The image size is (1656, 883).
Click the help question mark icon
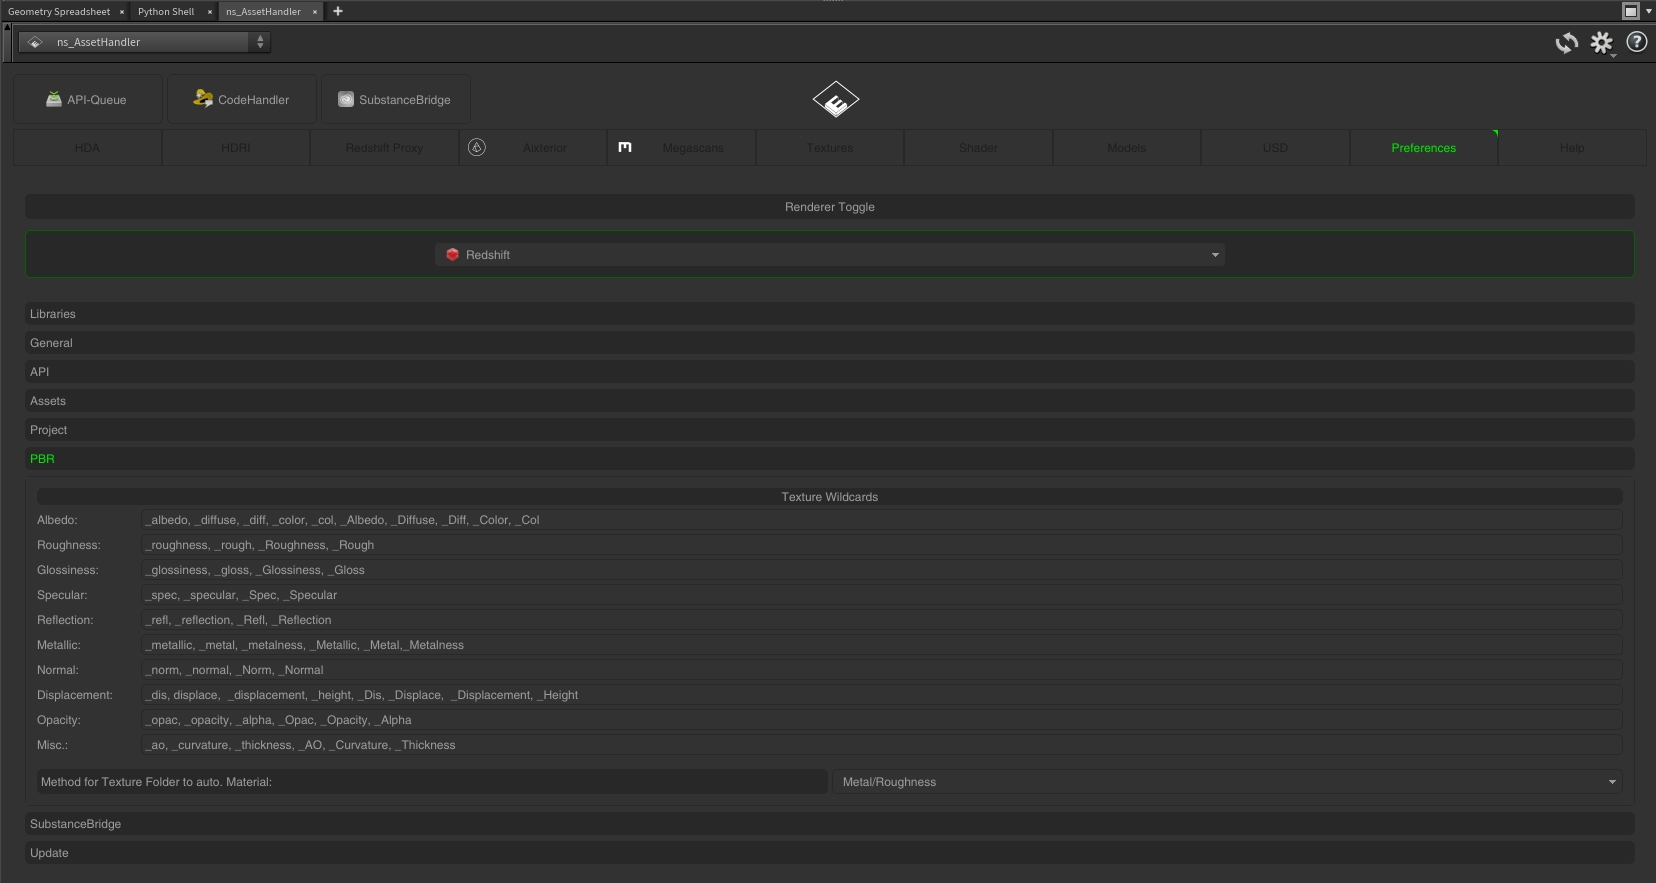[x=1637, y=42]
